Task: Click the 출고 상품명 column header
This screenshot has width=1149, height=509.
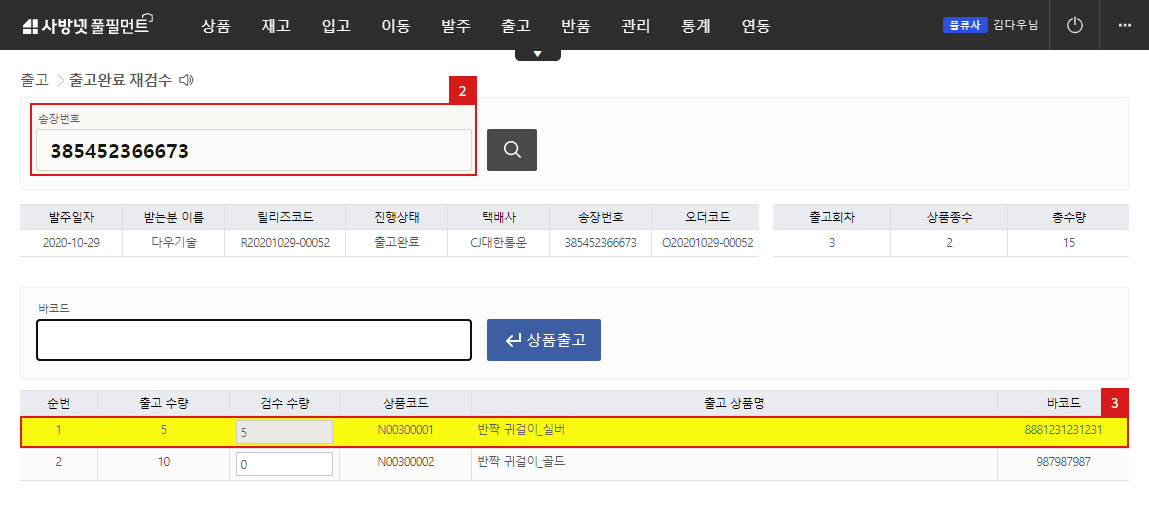Action: 734,403
